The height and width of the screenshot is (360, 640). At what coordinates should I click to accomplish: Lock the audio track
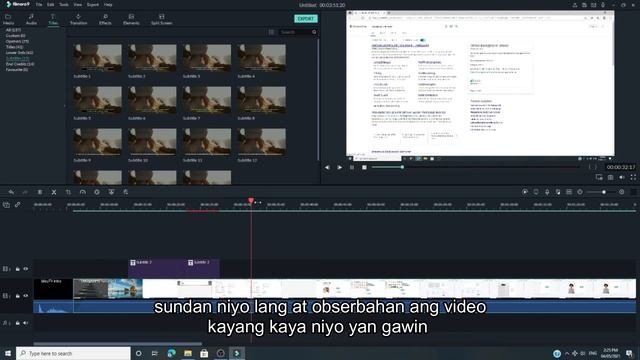click(x=18, y=323)
